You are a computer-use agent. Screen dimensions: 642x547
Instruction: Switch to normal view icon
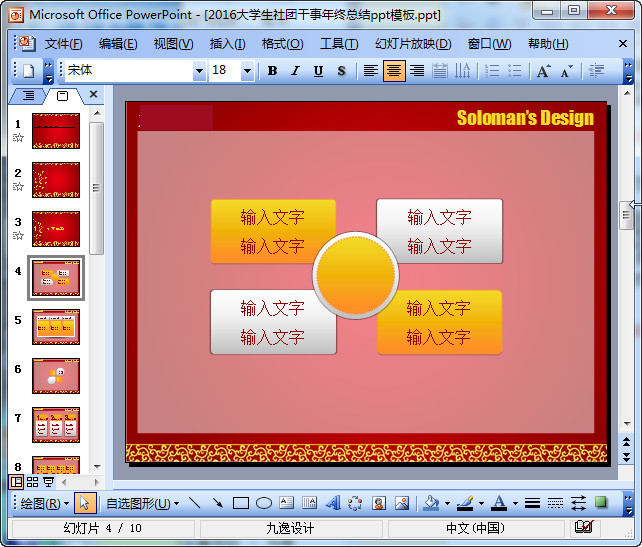click(17, 482)
